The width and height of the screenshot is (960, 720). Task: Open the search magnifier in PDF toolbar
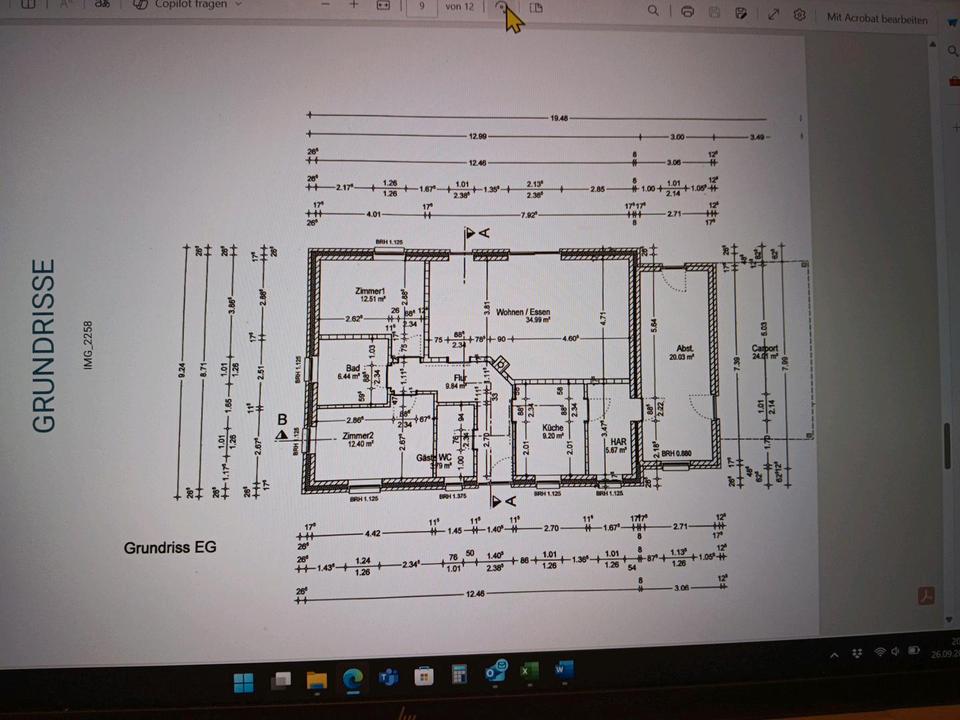653,11
